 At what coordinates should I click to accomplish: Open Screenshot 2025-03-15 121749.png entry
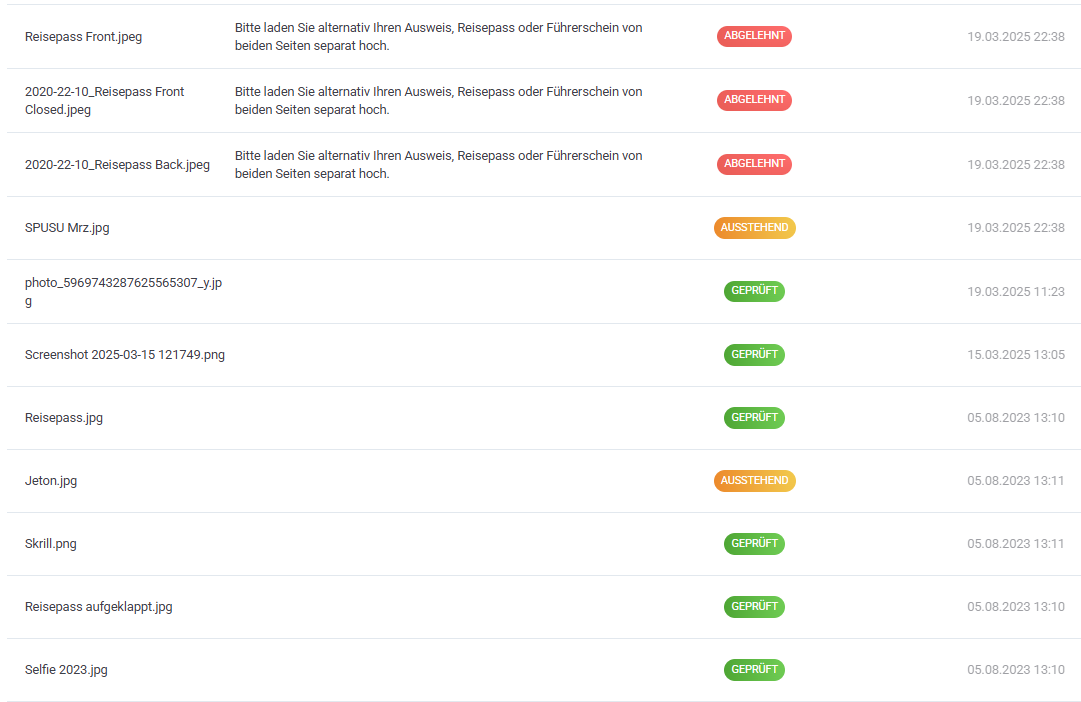(124, 355)
